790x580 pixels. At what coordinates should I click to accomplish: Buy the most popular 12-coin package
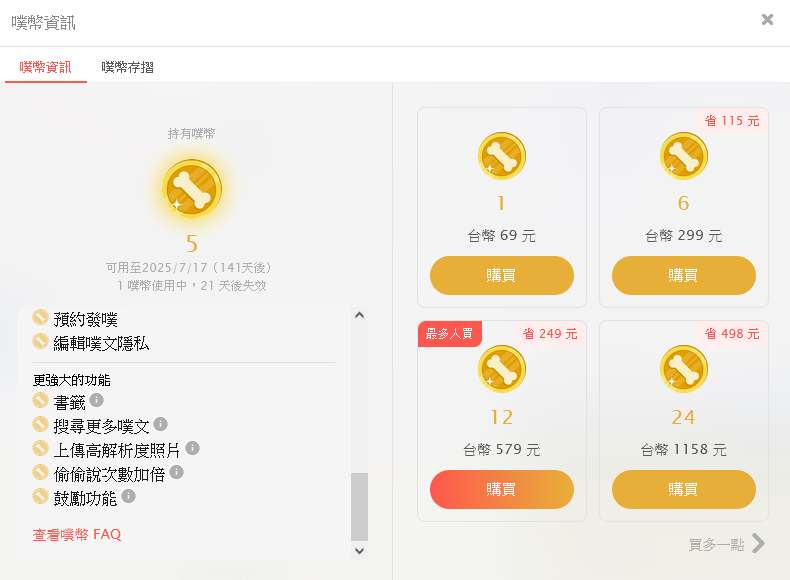coord(502,489)
